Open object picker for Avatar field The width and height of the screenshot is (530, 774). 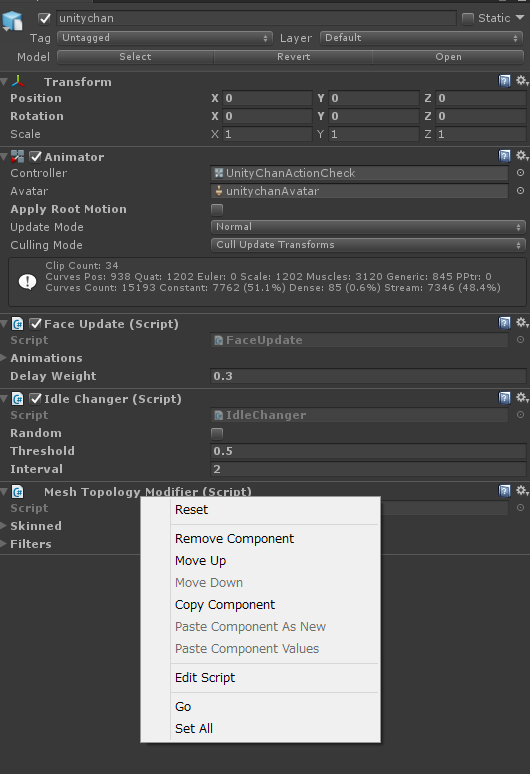[x=520, y=191]
